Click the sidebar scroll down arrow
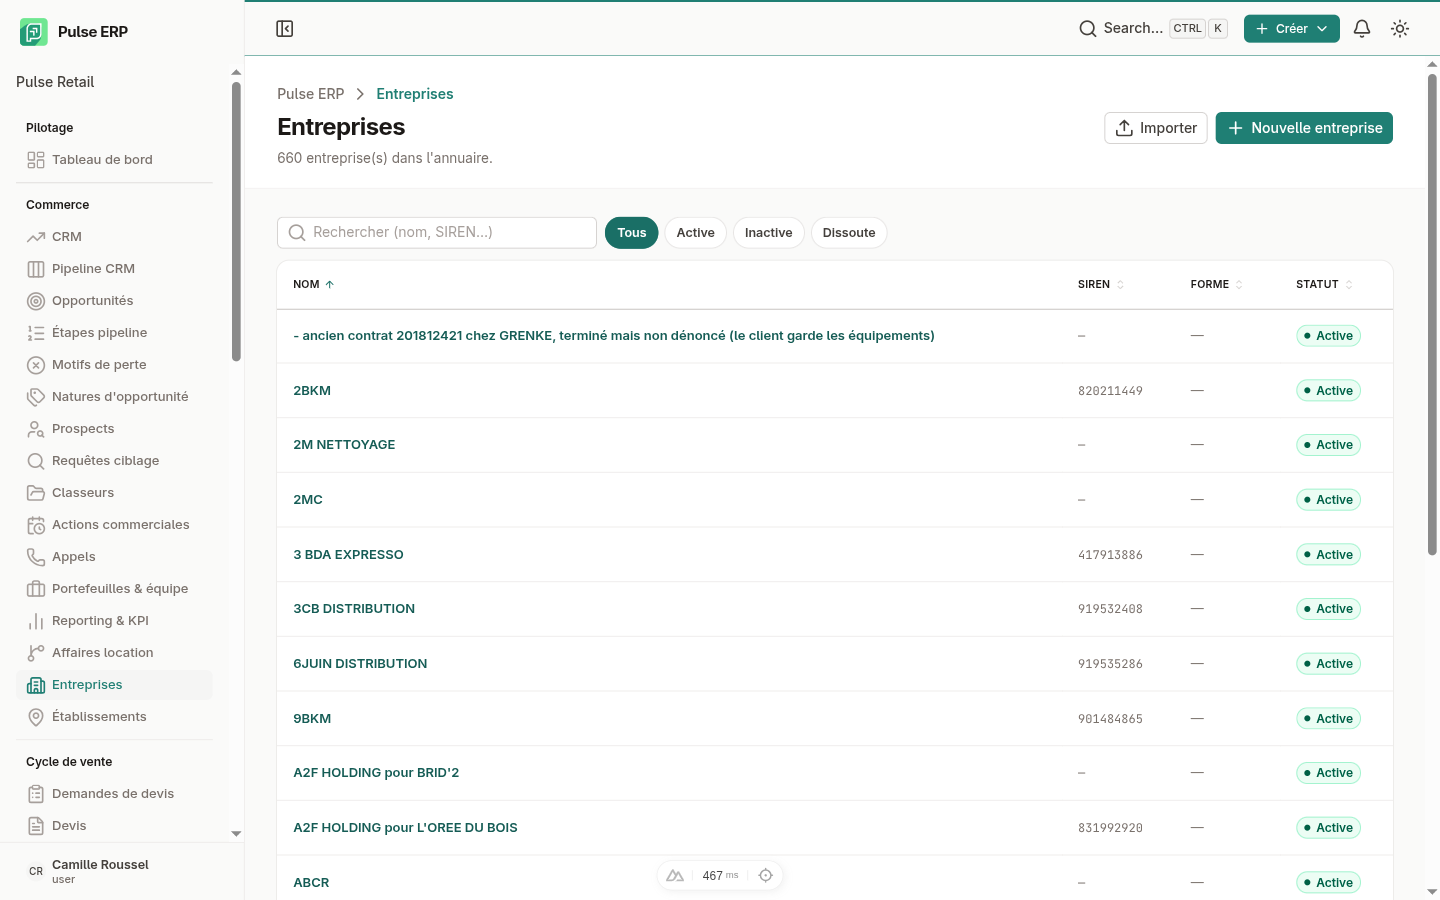 pyautogui.click(x=236, y=834)
